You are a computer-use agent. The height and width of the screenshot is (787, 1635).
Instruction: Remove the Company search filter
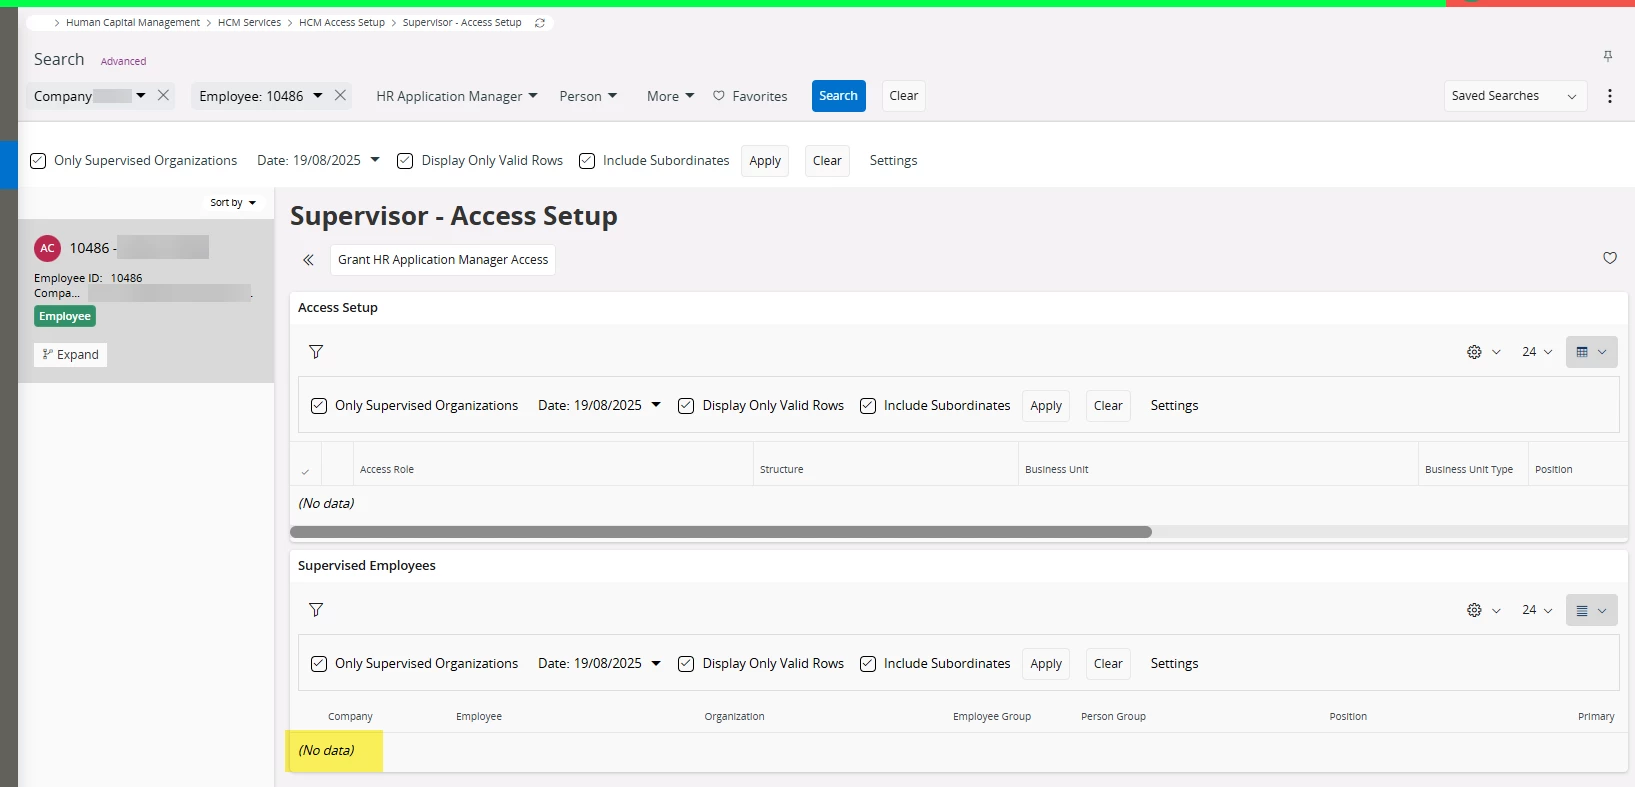(x=164, y=95)
